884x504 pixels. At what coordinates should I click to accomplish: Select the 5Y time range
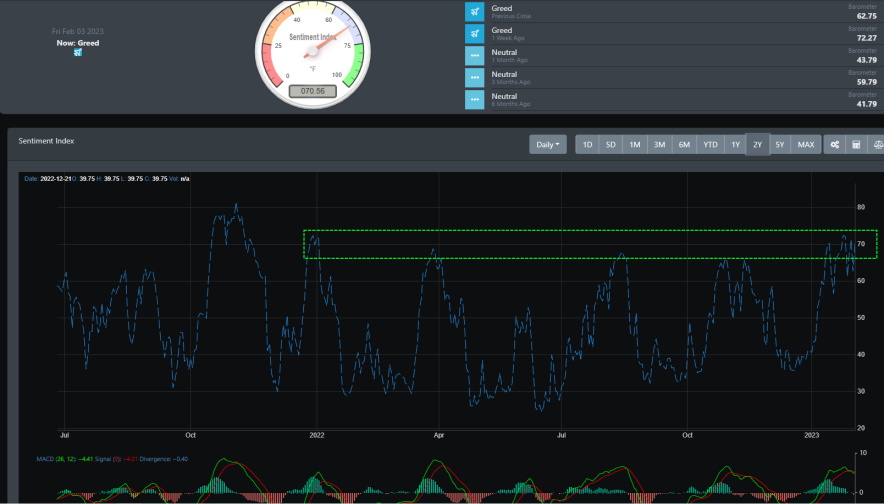(x=780, y=144)
